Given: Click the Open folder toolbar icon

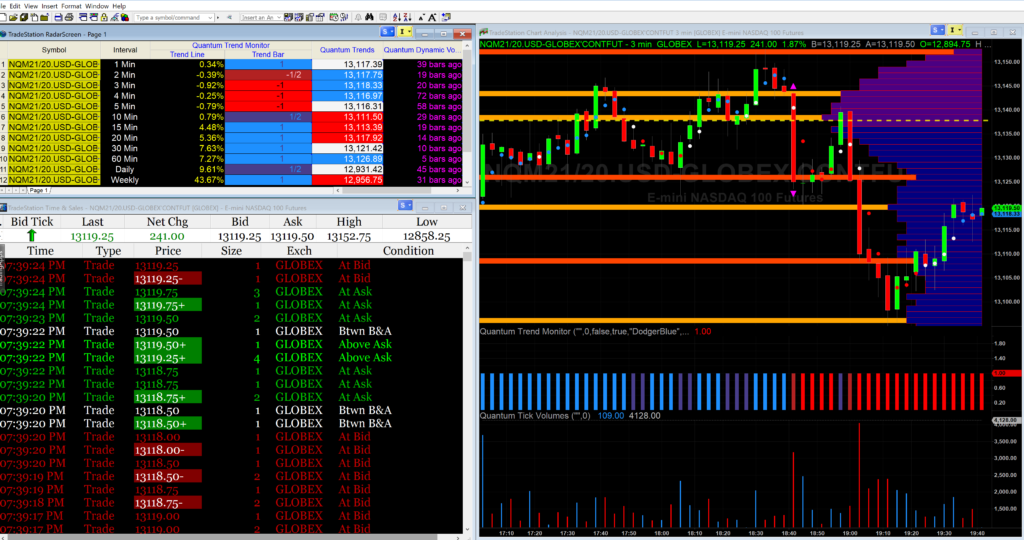Looking at the screenshot, I should (x=14, y=17).
